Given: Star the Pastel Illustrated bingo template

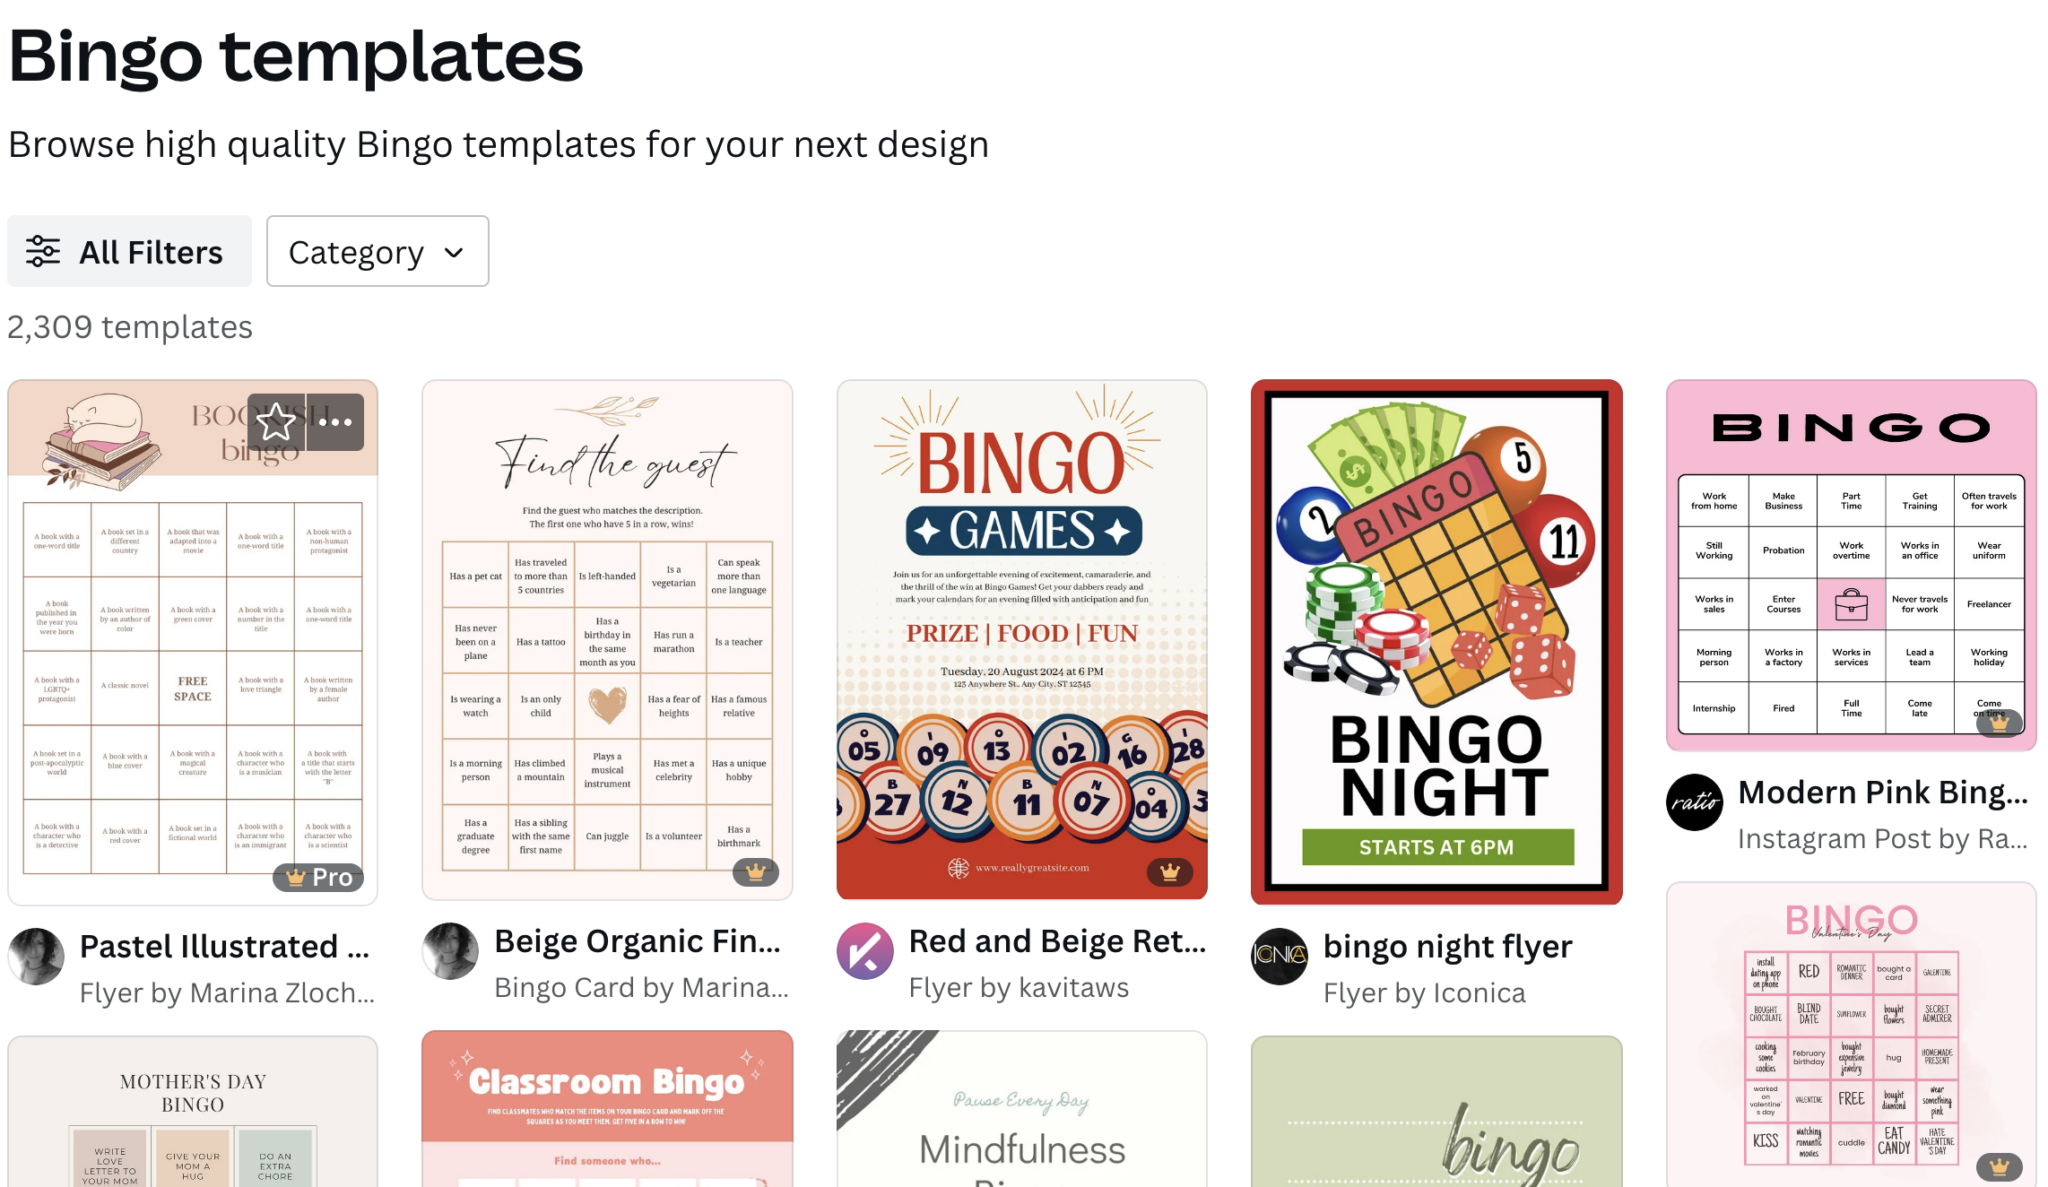Looking at the screenshot, I should click(x=276, y=423).
